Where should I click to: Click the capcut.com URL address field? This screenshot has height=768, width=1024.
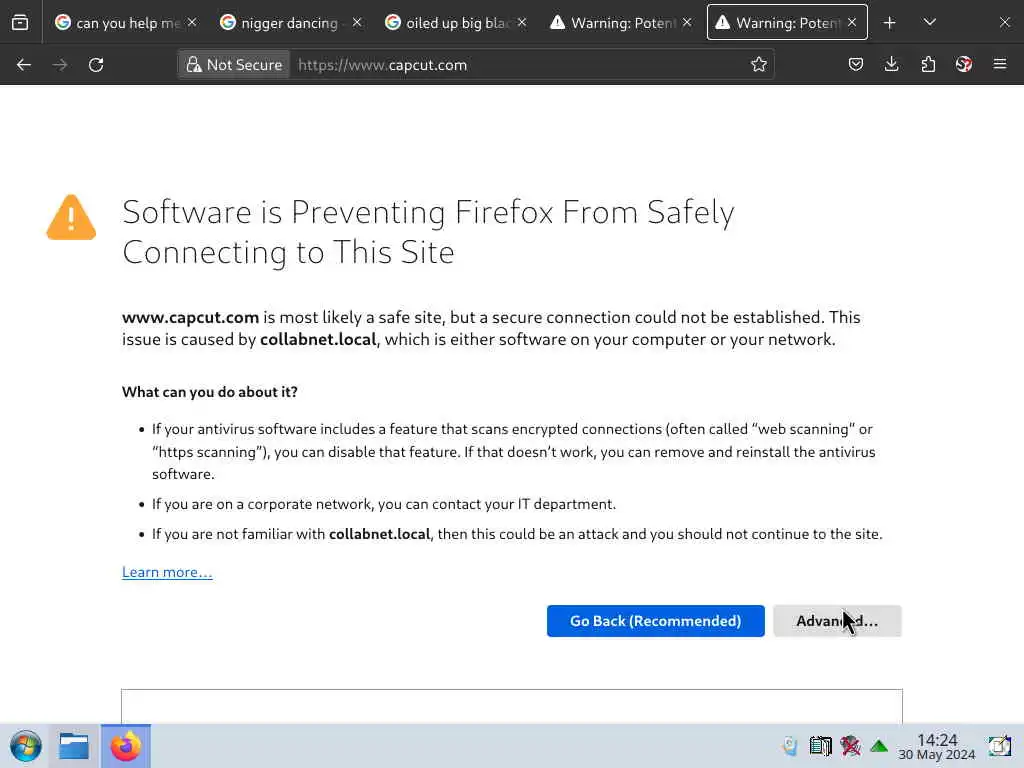[519, 65]
